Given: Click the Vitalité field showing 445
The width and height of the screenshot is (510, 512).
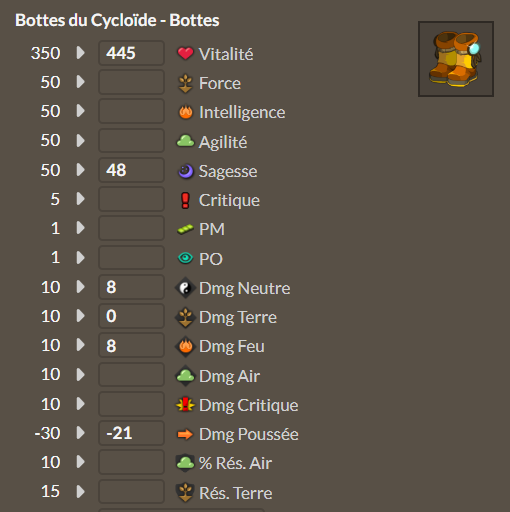Looking at the screenshot, I should [x=131, y=53].
